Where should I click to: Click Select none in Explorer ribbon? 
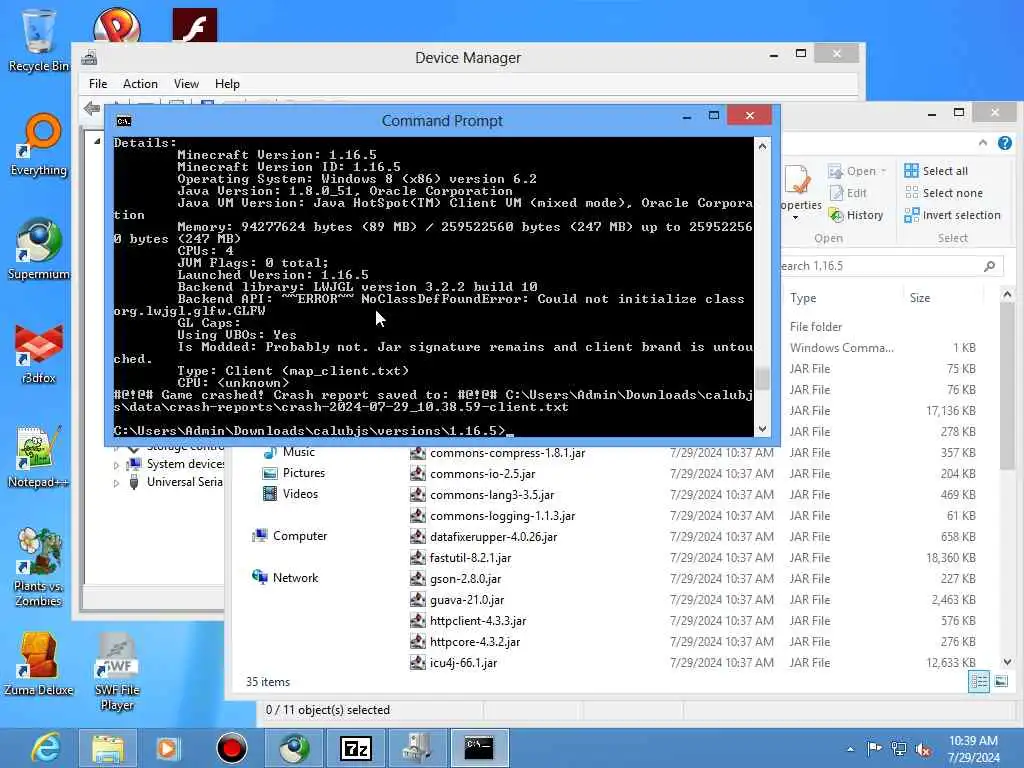(x=944, y=193)
